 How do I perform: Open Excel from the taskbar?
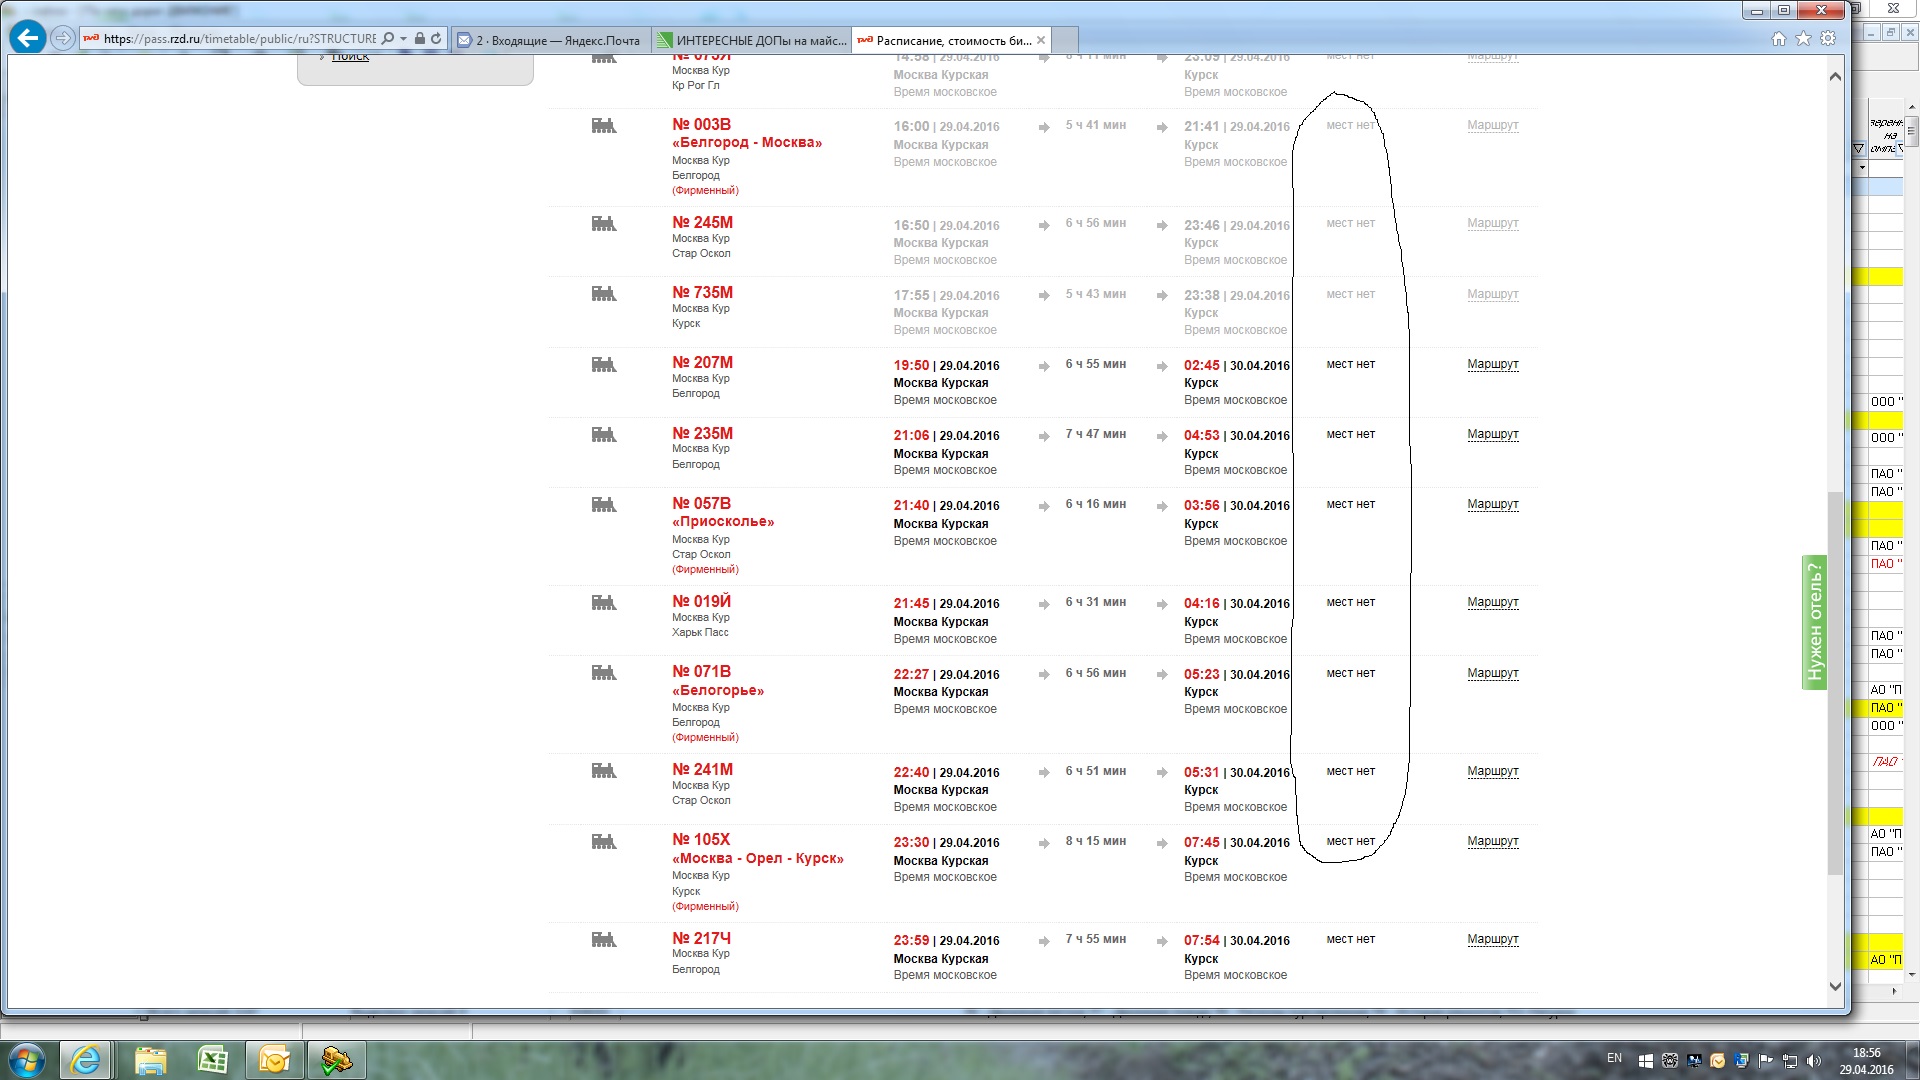(x=212, y=1059)
